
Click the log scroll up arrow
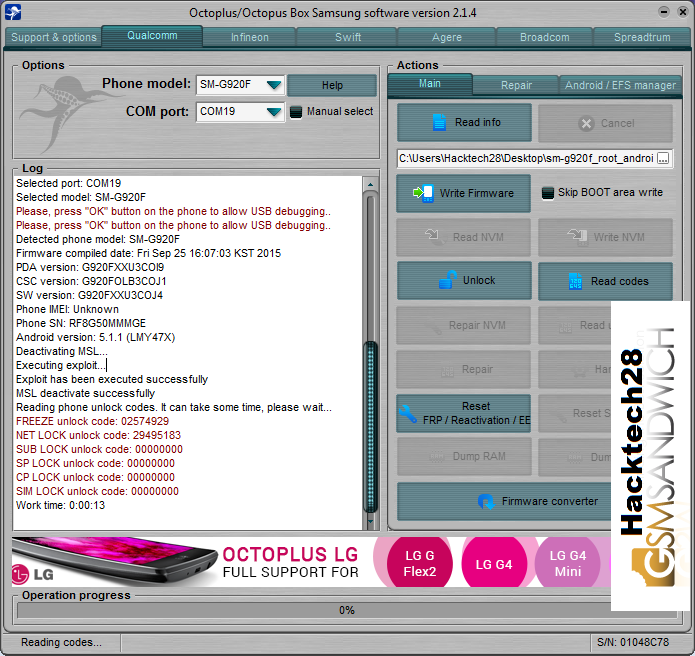point(371,184)
